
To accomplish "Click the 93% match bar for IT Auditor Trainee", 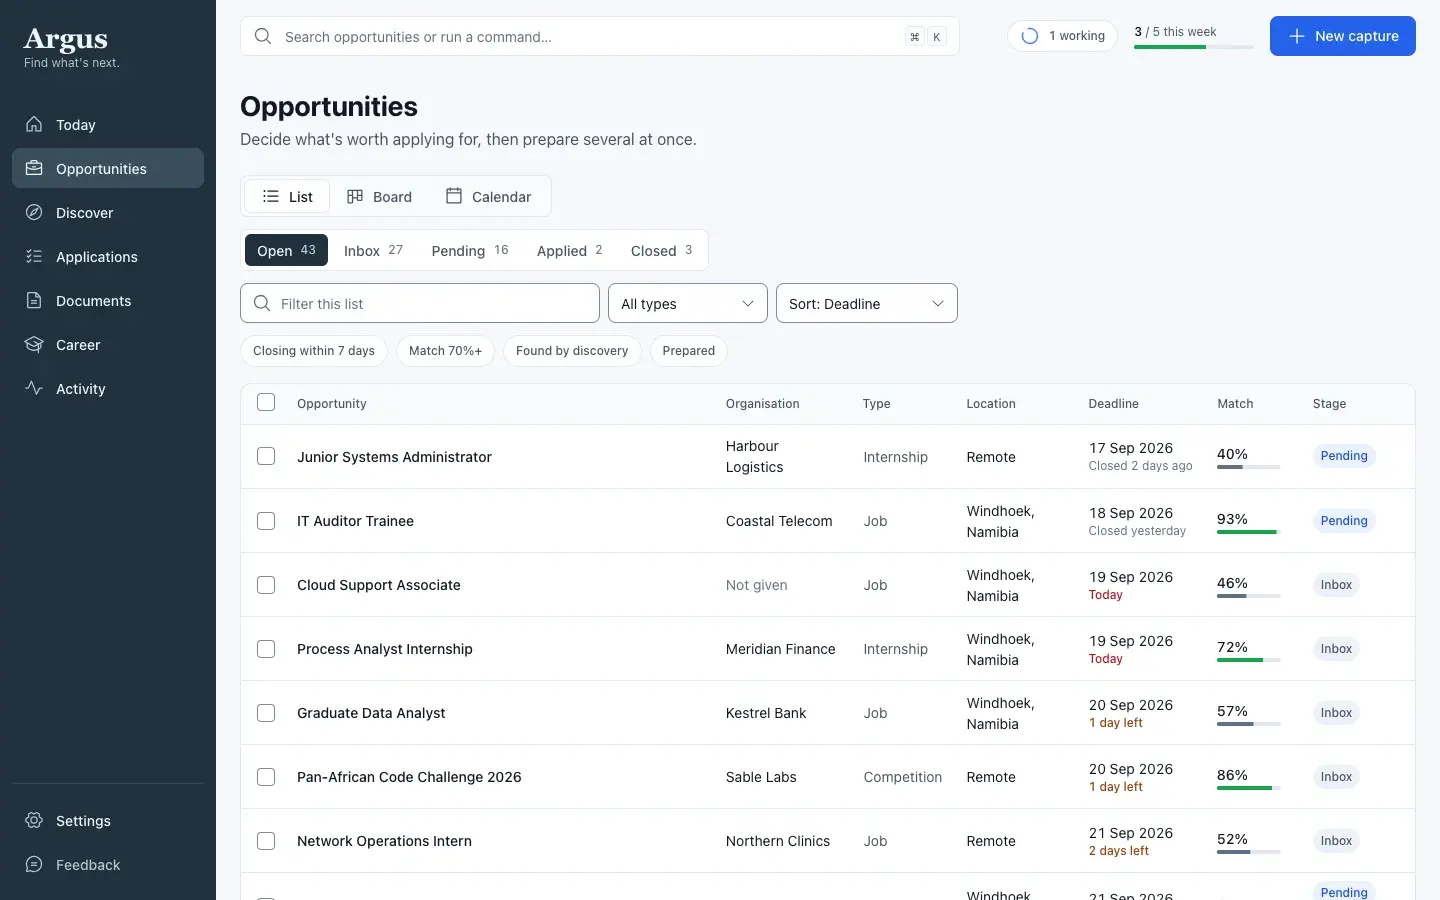I will pyautogui.click(x=1249, y=532).
